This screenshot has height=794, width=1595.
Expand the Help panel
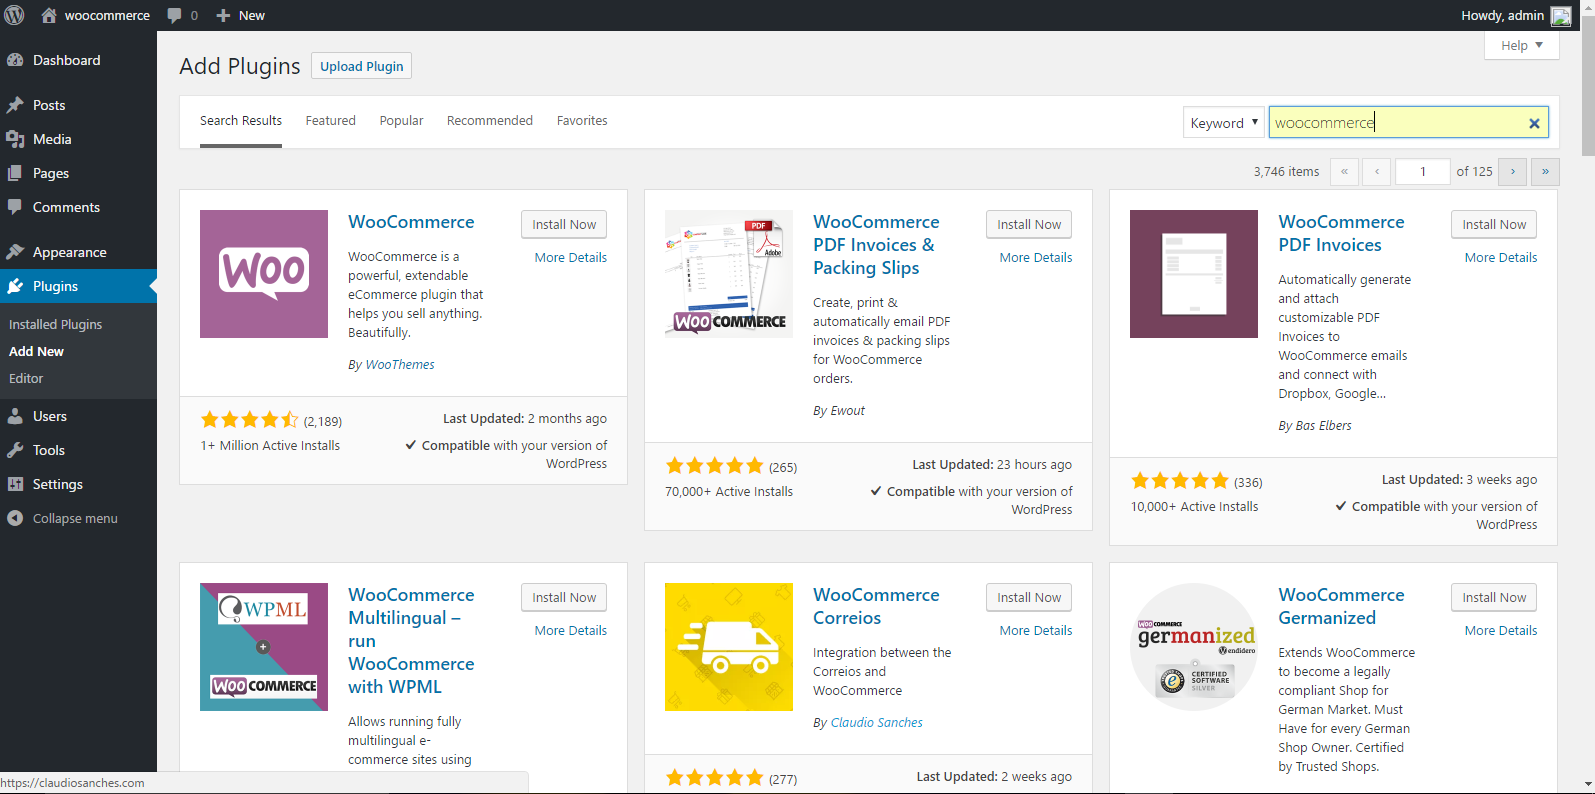1521,45
